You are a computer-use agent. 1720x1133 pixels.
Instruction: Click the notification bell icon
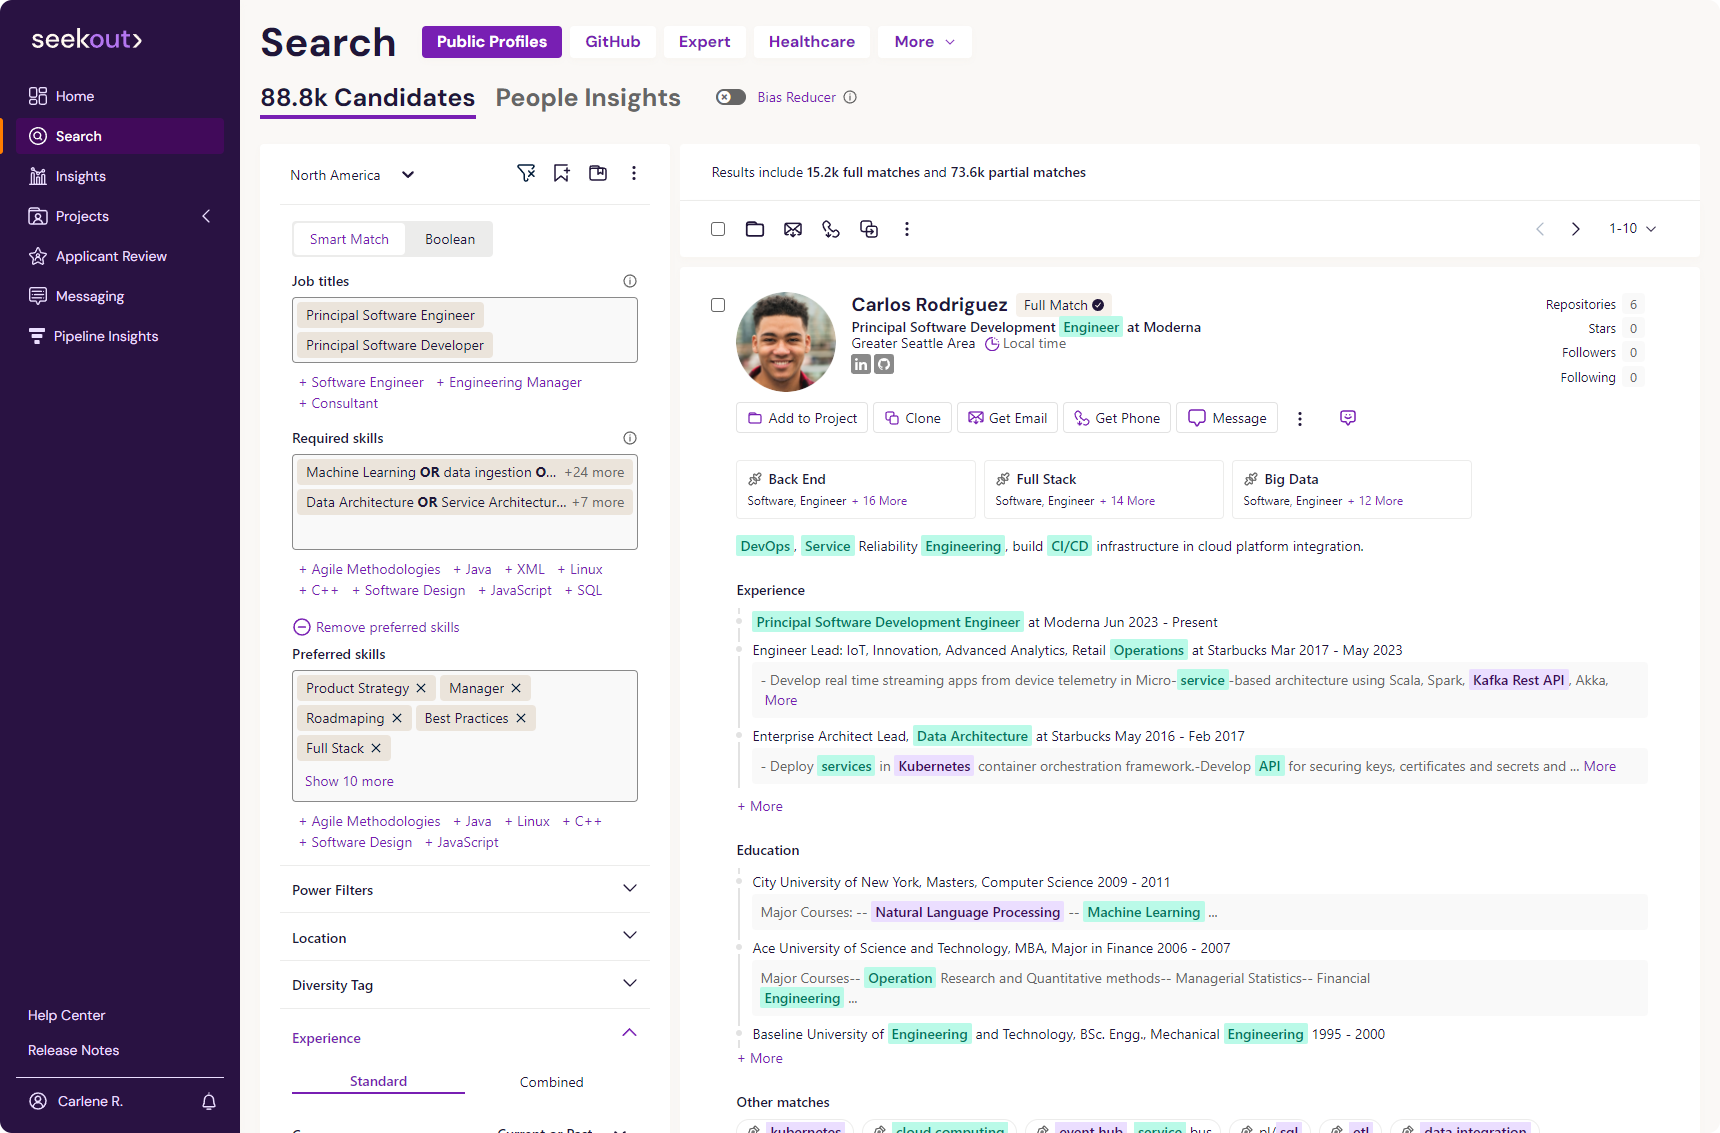click(x=209, y=1101)
